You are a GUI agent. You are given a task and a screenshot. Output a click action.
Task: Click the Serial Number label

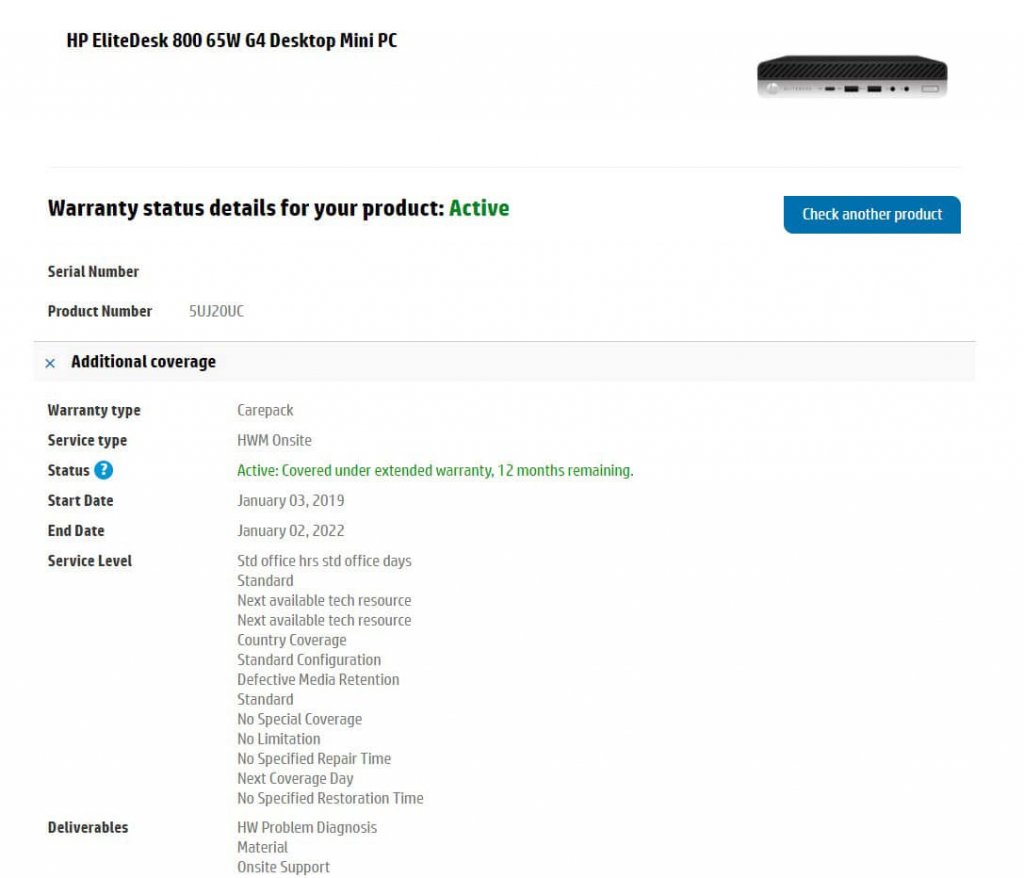93,271
